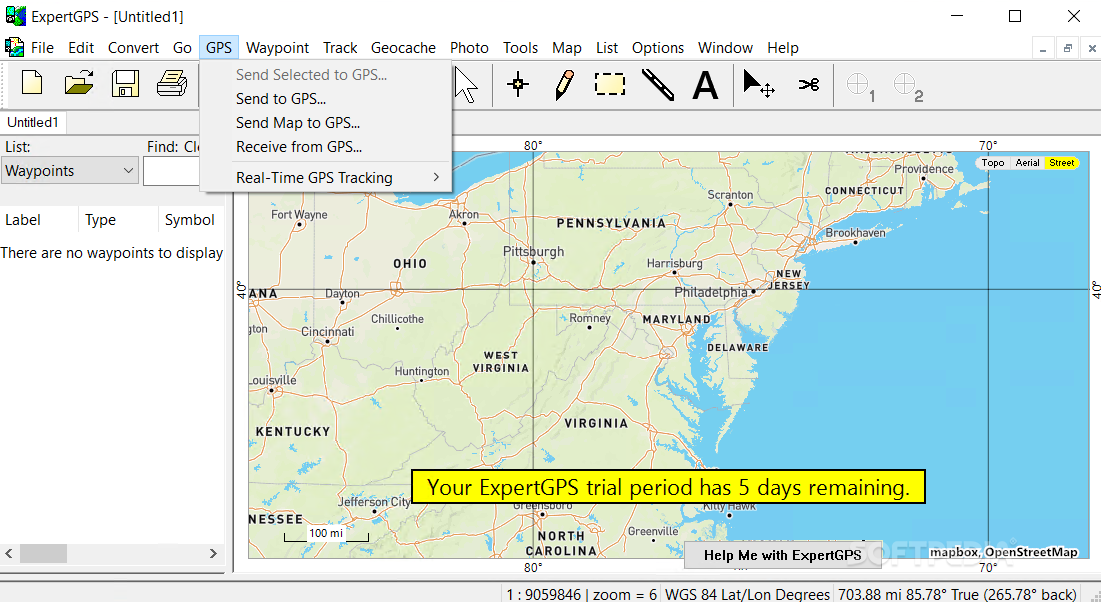The height and width of the screenshot is (602, 1101).
Task: Minimize the inner document window
Action: point(1043,48)
